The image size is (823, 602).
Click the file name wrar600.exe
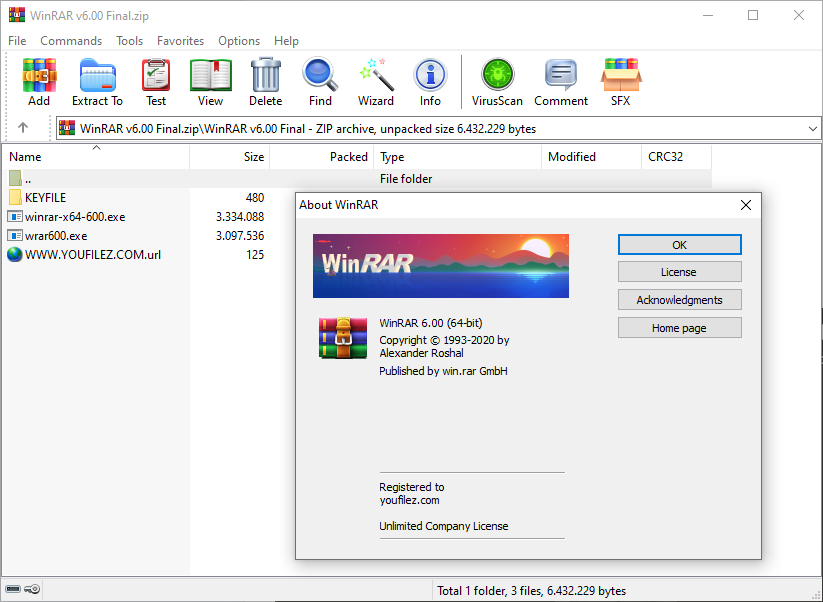56,235
